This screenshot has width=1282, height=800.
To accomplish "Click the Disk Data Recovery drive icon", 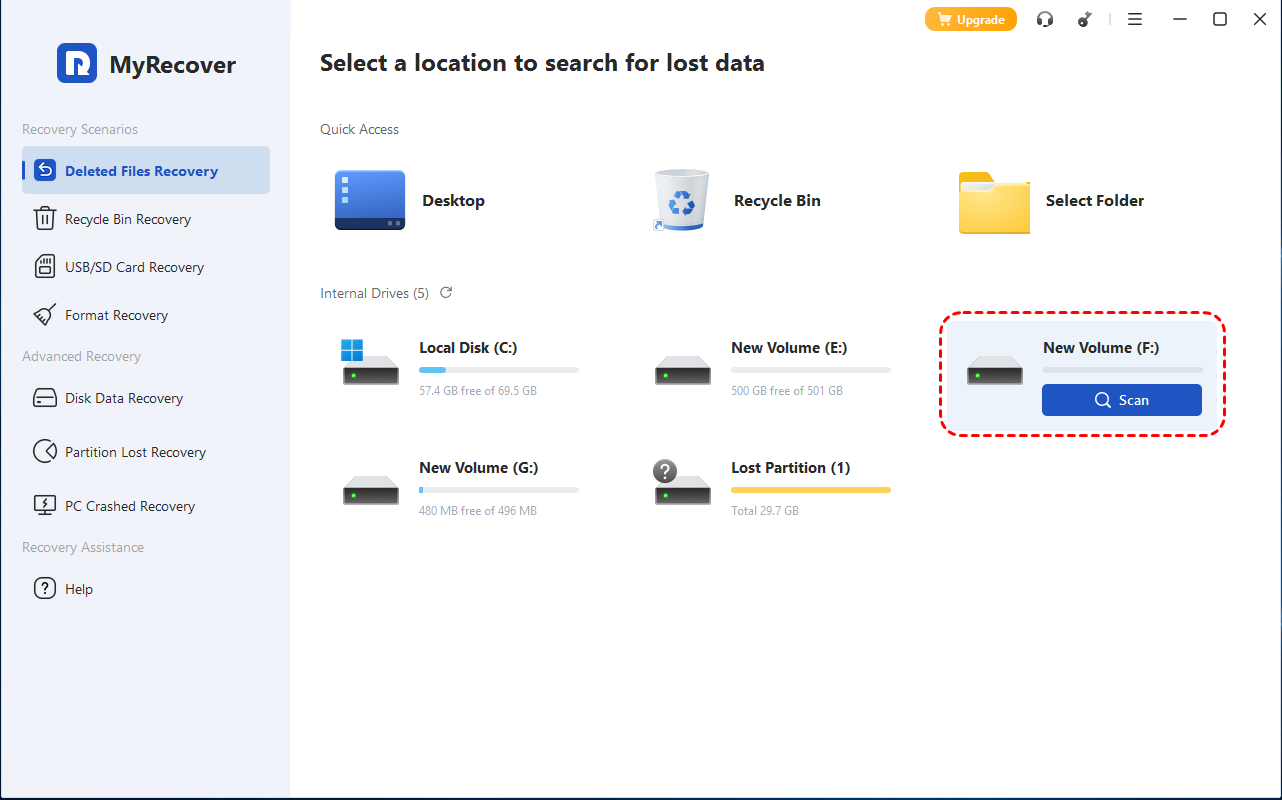I will (x=45, y=398).
